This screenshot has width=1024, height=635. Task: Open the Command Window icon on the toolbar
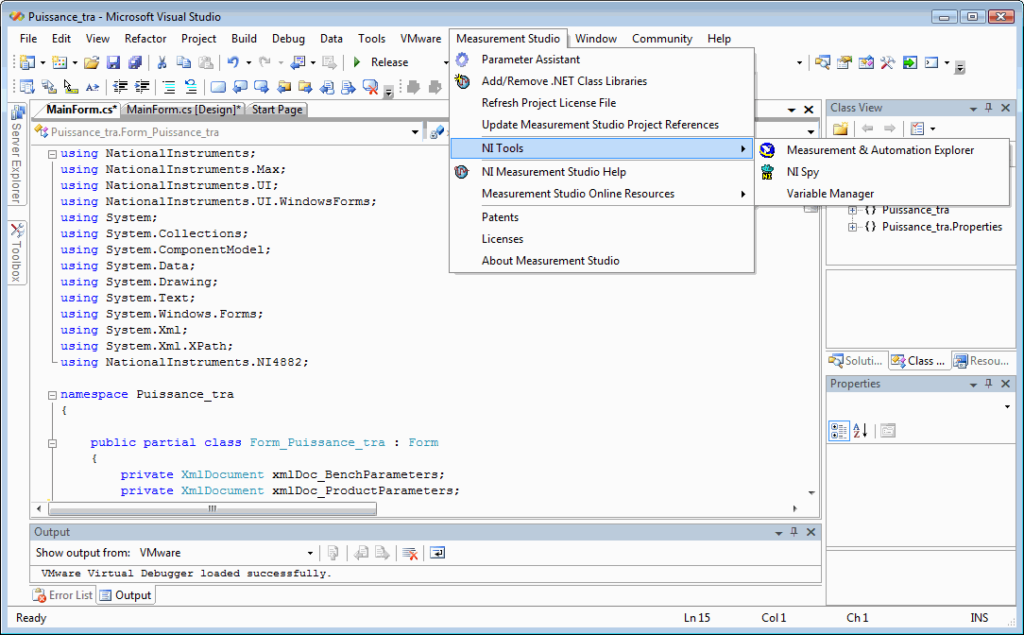(x=931, y=62)
